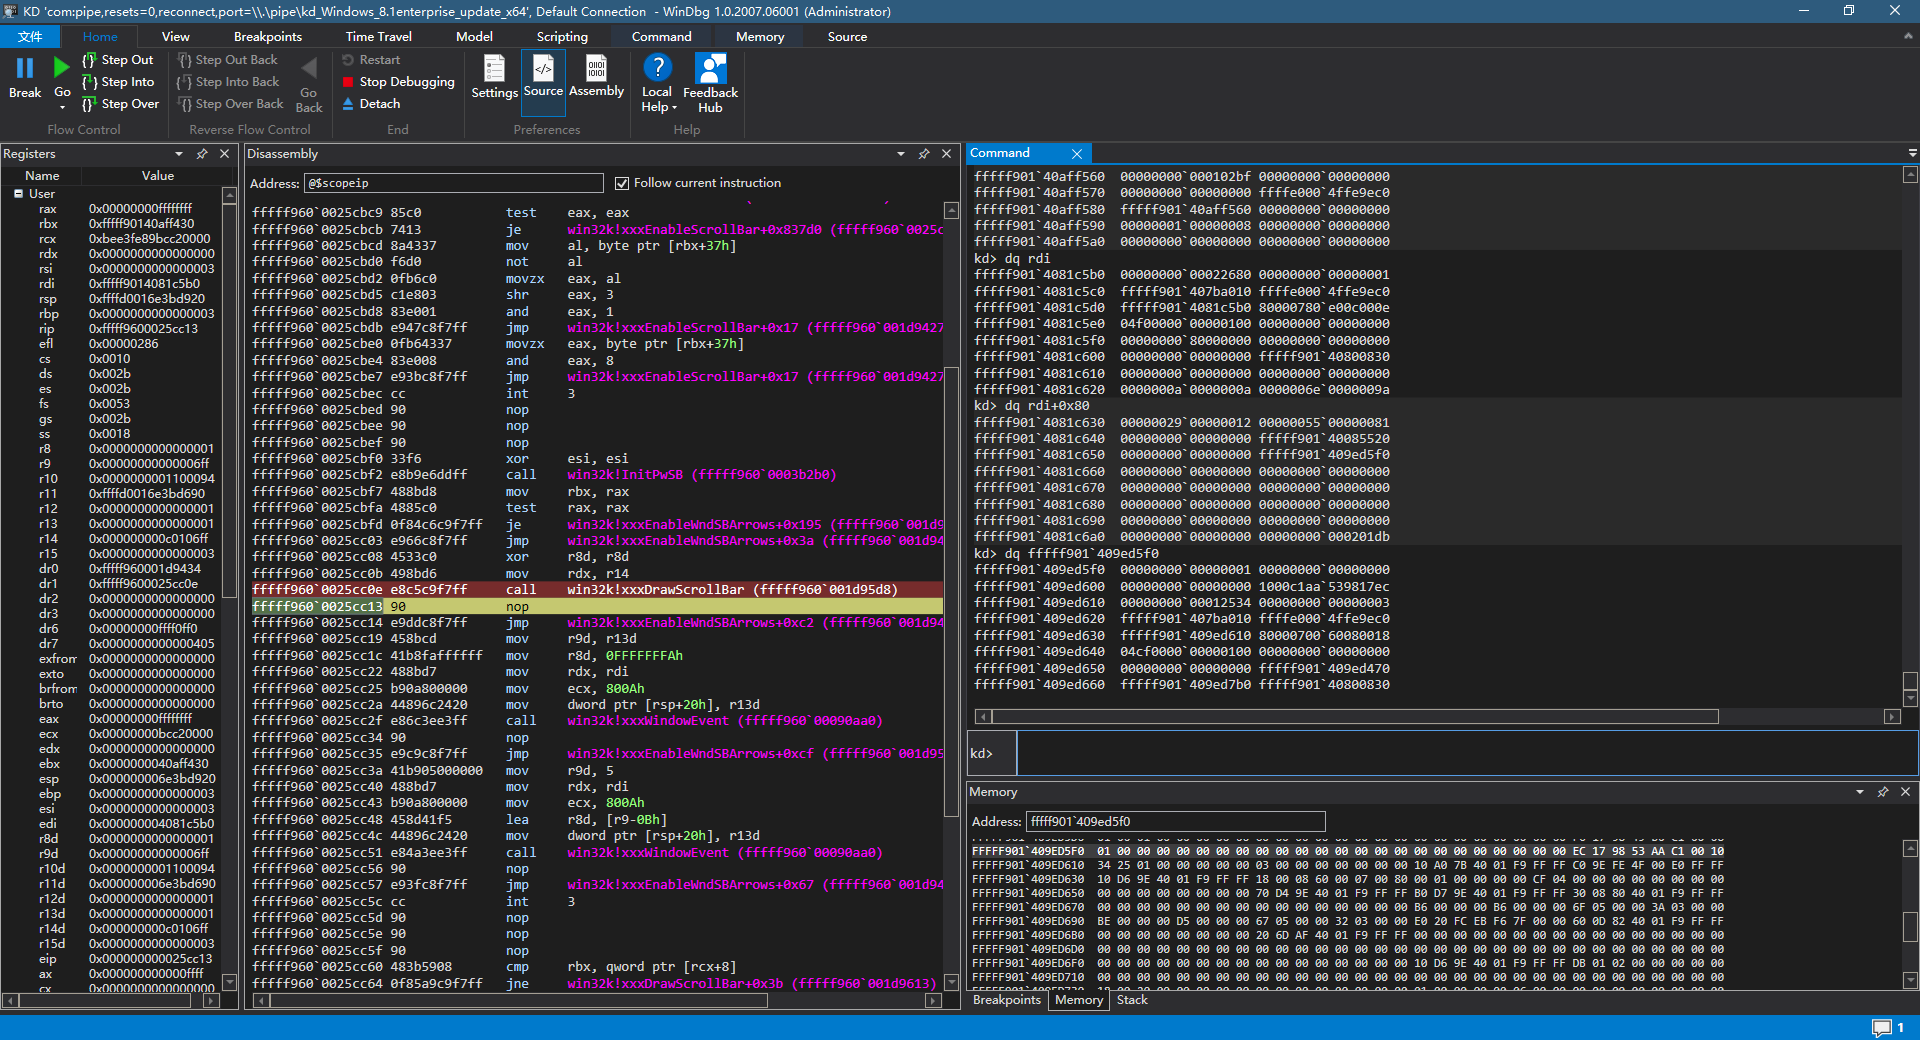This screenshot has height=1040, width=1920.
Task: Click the vertical scrollbar in the Registers panel
Action: [x=229, y=589]
